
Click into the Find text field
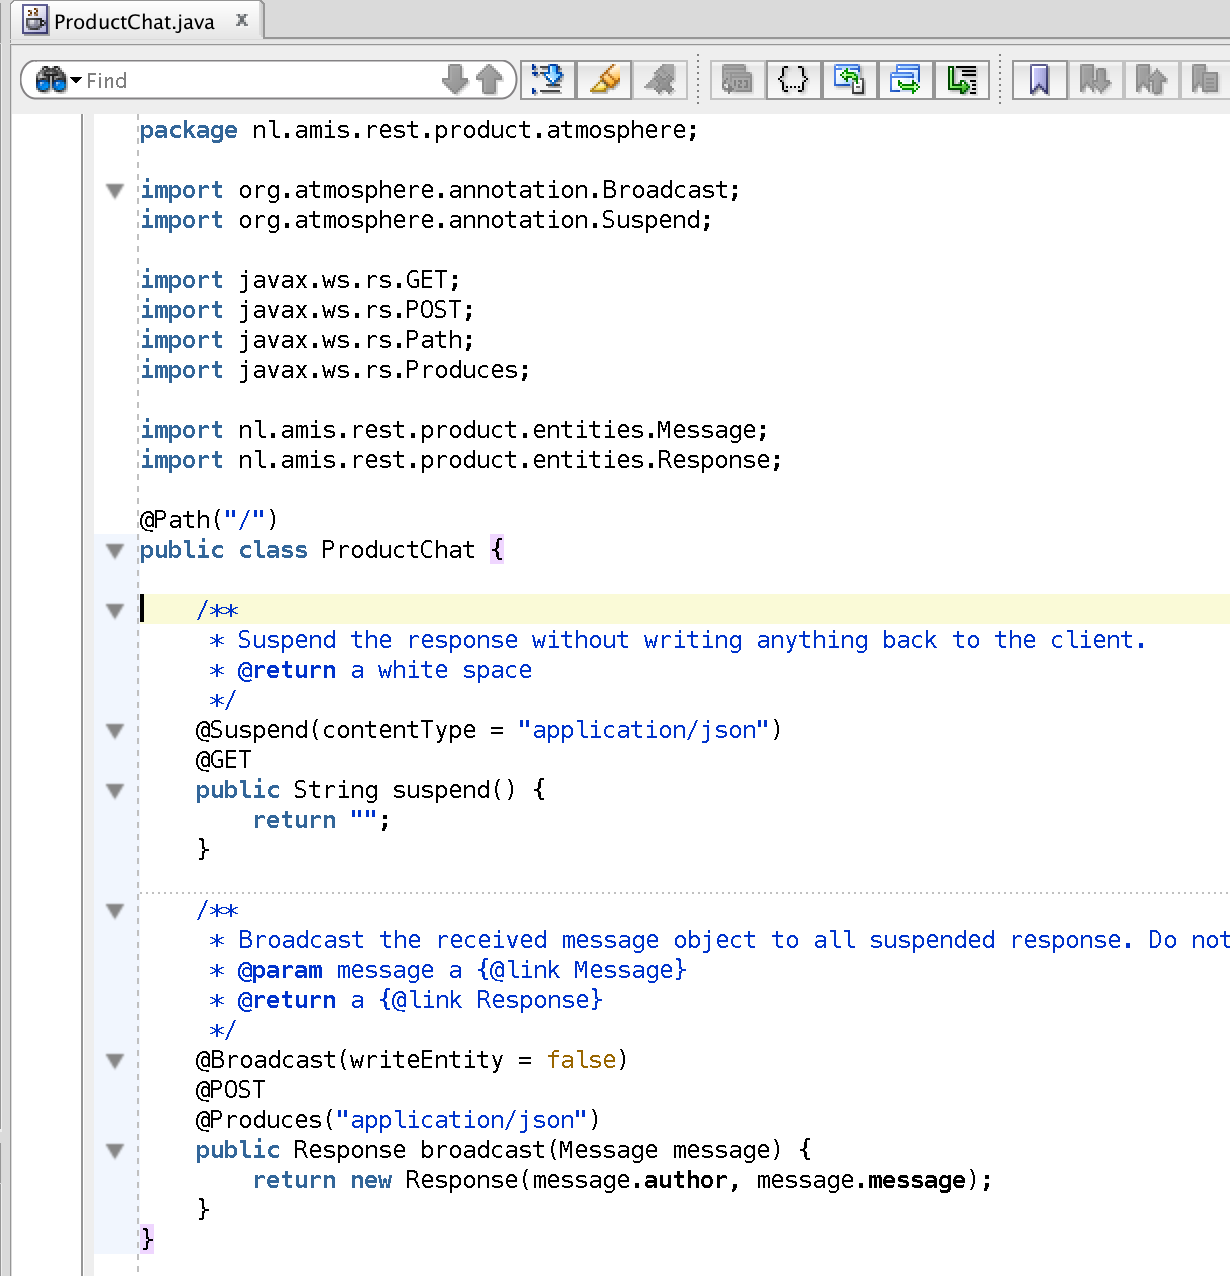click(260, 80)
